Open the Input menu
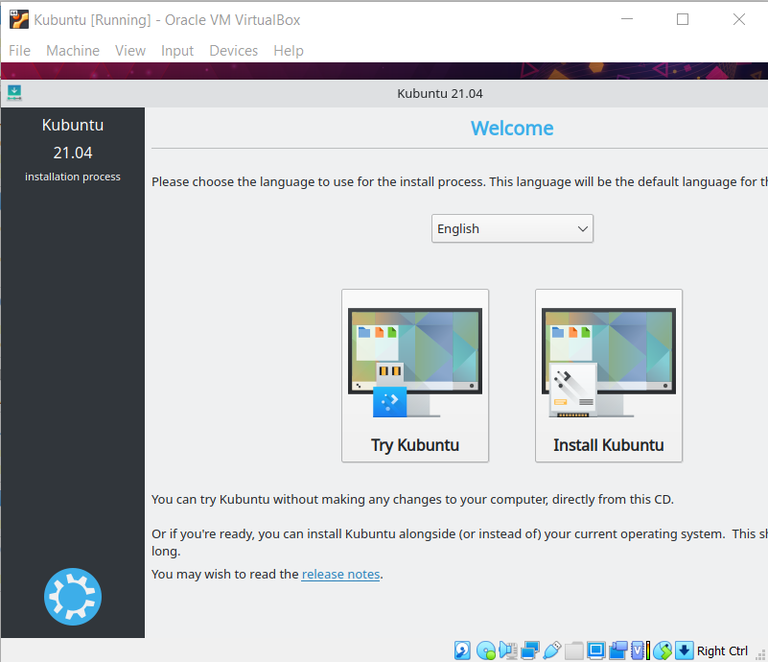Screen dimensions: 768x662 pyautogui.click(x=177, y=50)
